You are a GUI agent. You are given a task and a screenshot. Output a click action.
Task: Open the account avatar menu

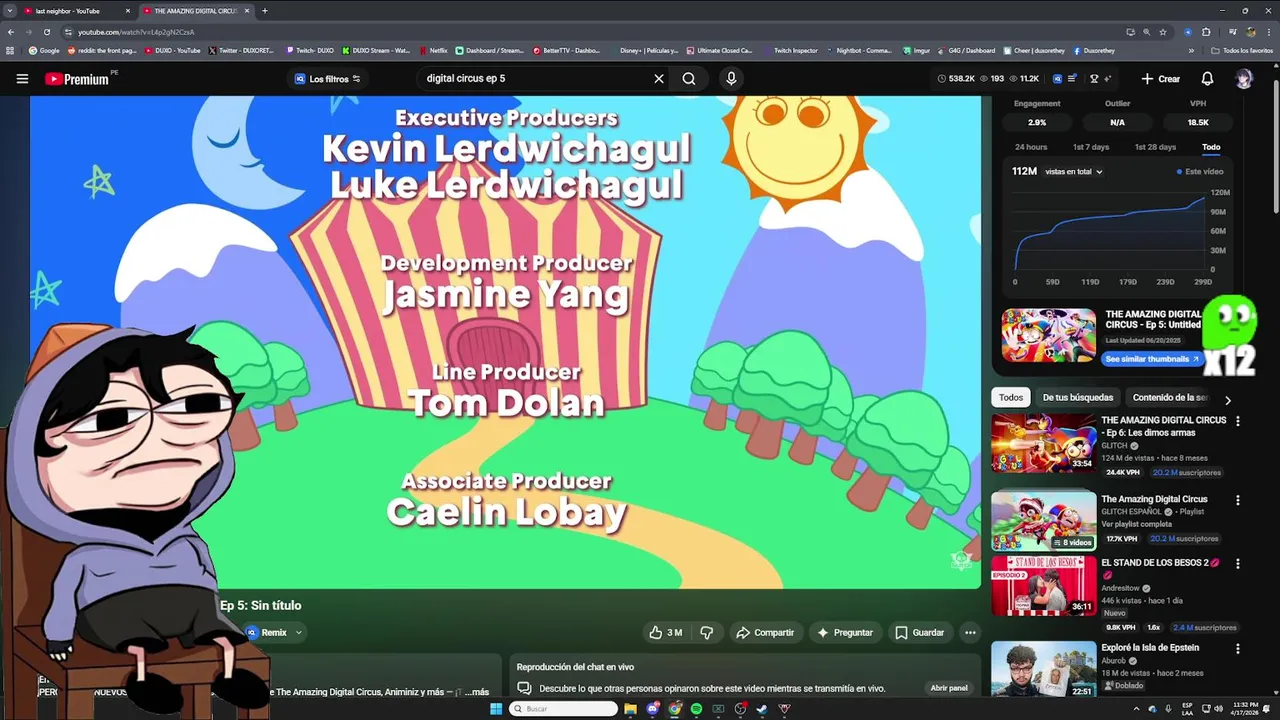[x=1244, y=79]
